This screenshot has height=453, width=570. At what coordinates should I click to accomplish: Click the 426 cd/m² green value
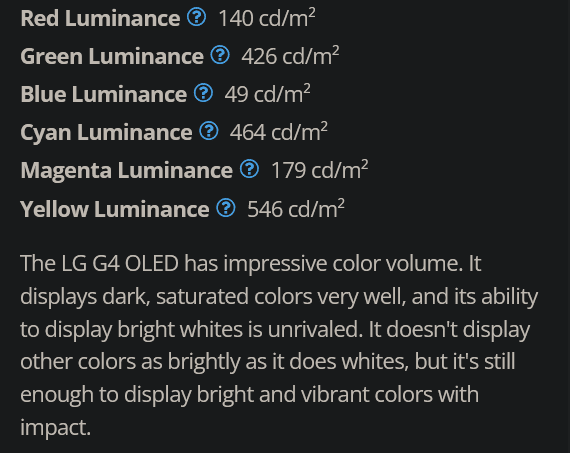pos(290,56)
